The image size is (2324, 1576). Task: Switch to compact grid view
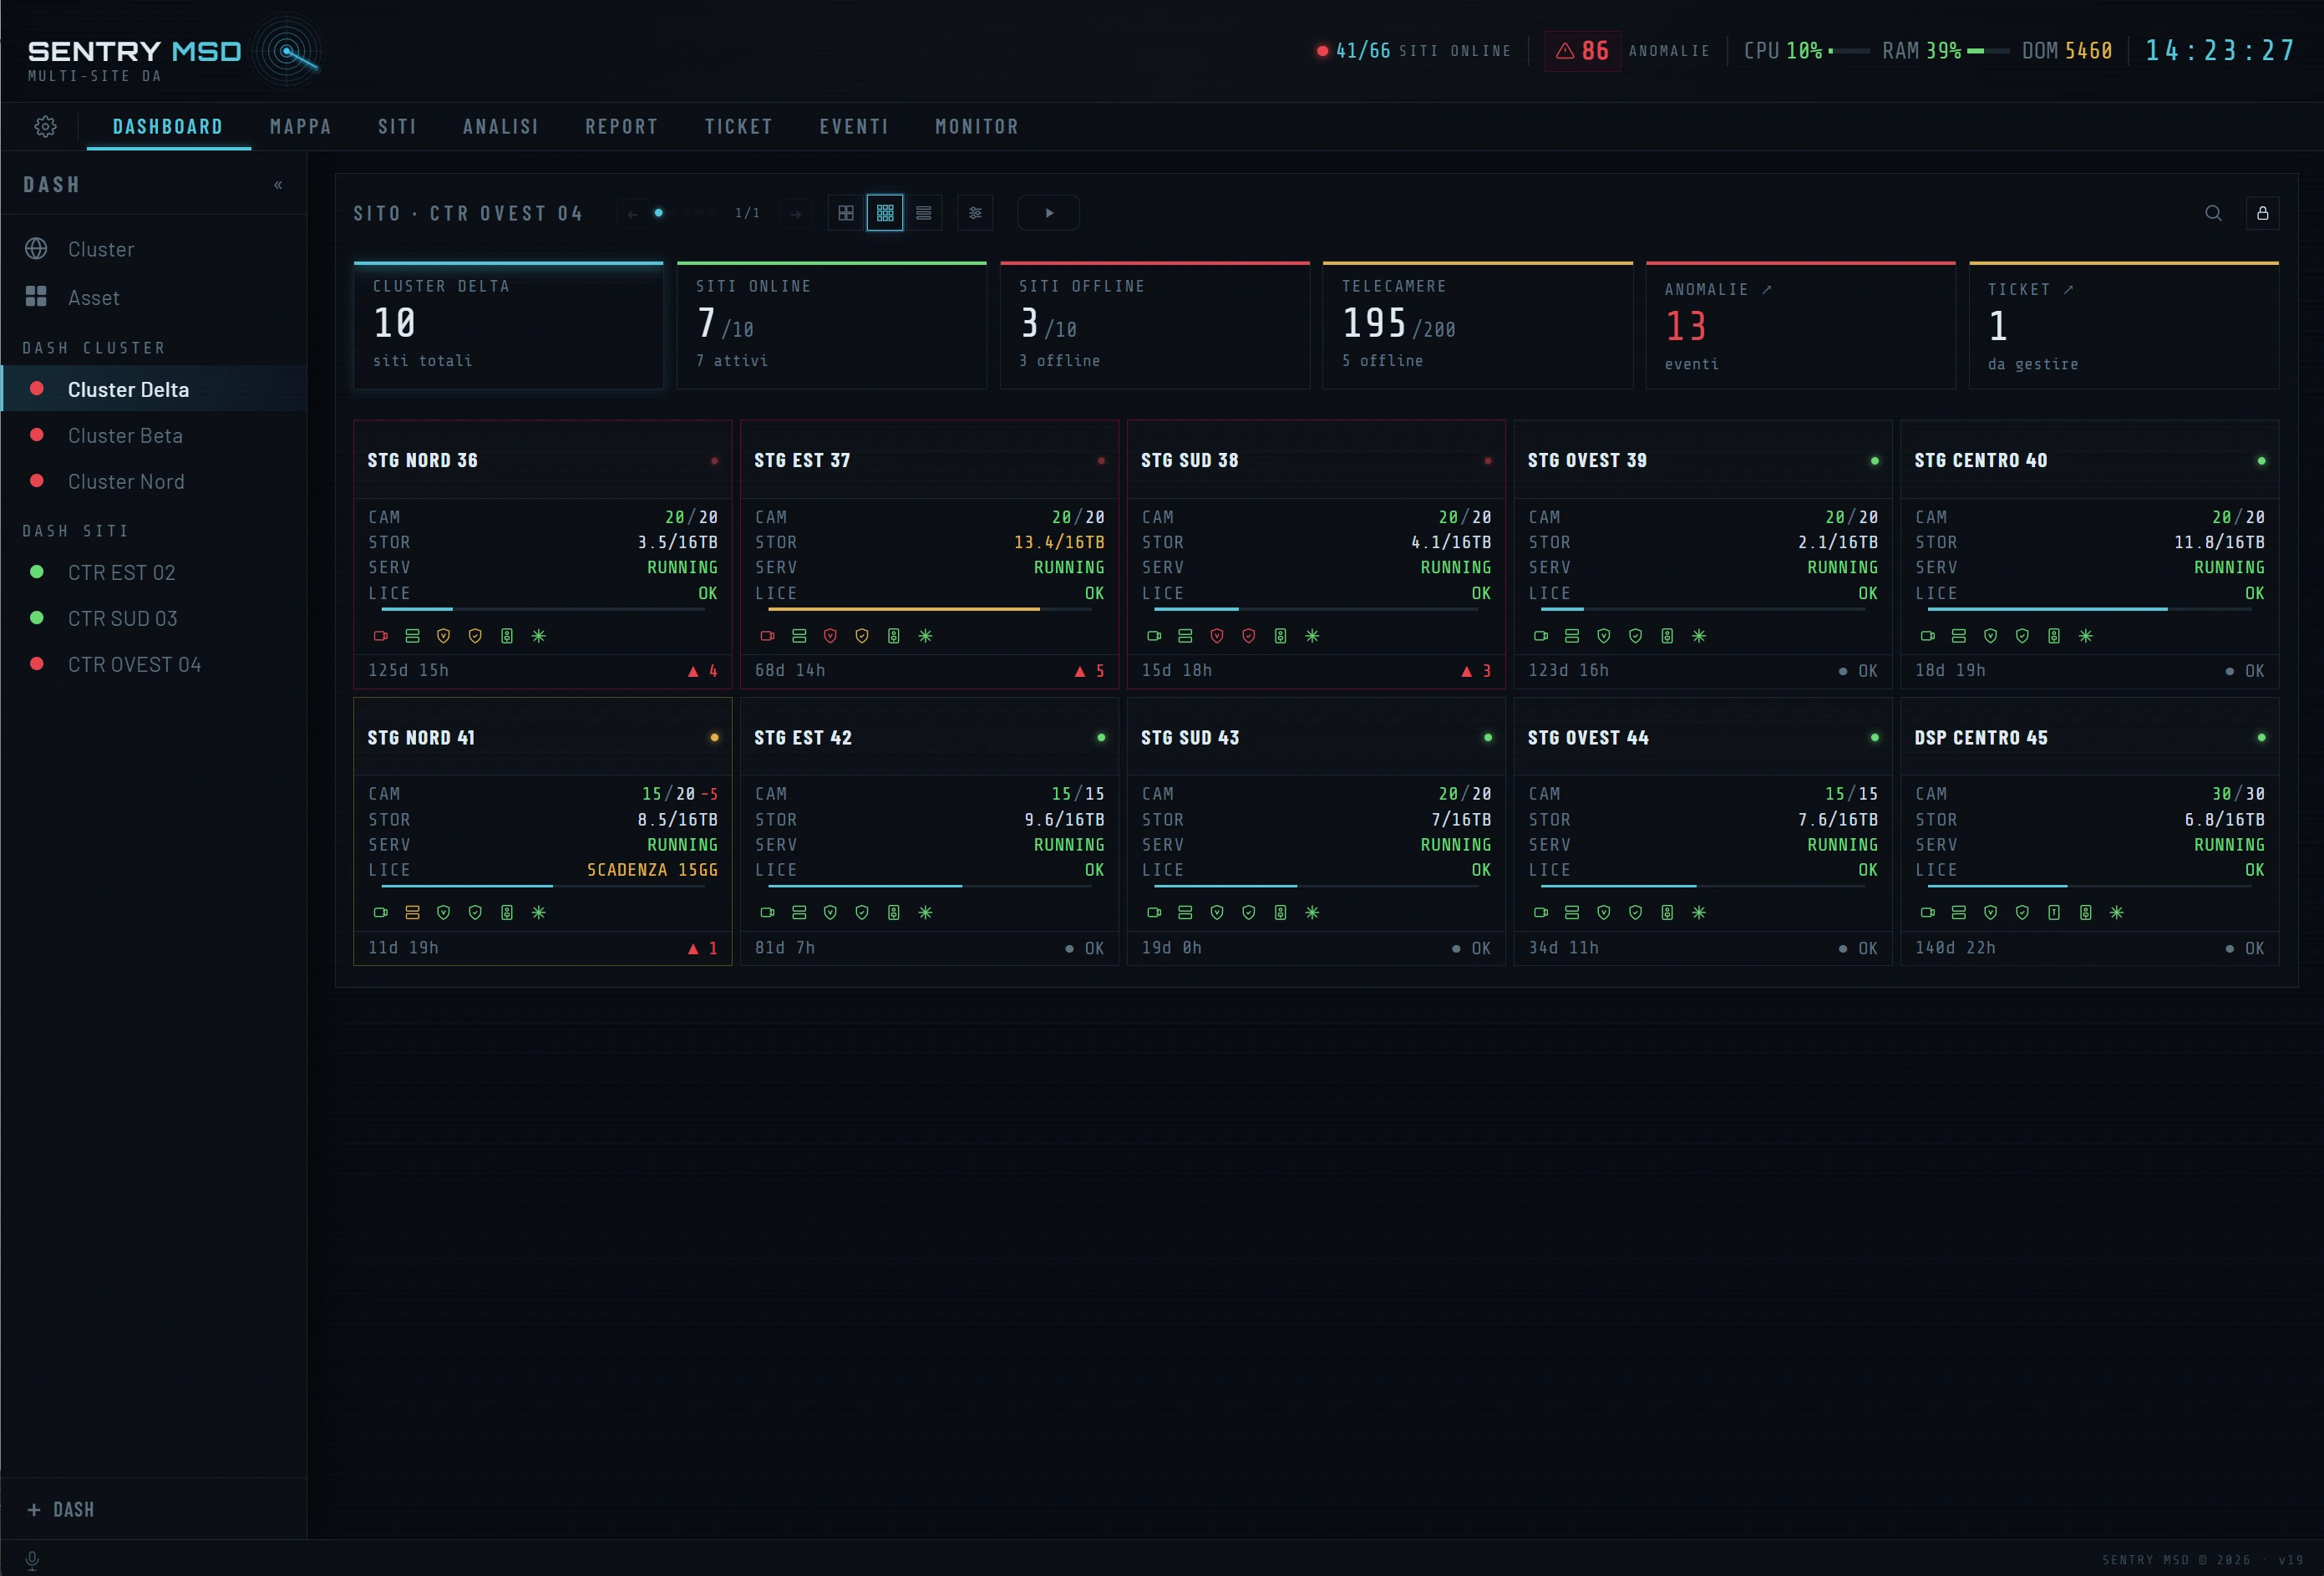coord(885,213)
